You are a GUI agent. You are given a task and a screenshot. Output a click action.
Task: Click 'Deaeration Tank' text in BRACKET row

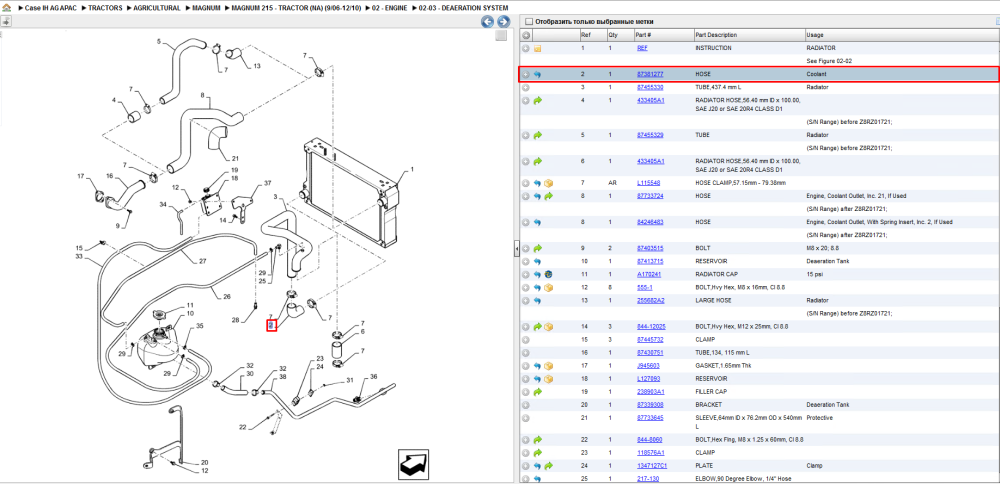827,405
